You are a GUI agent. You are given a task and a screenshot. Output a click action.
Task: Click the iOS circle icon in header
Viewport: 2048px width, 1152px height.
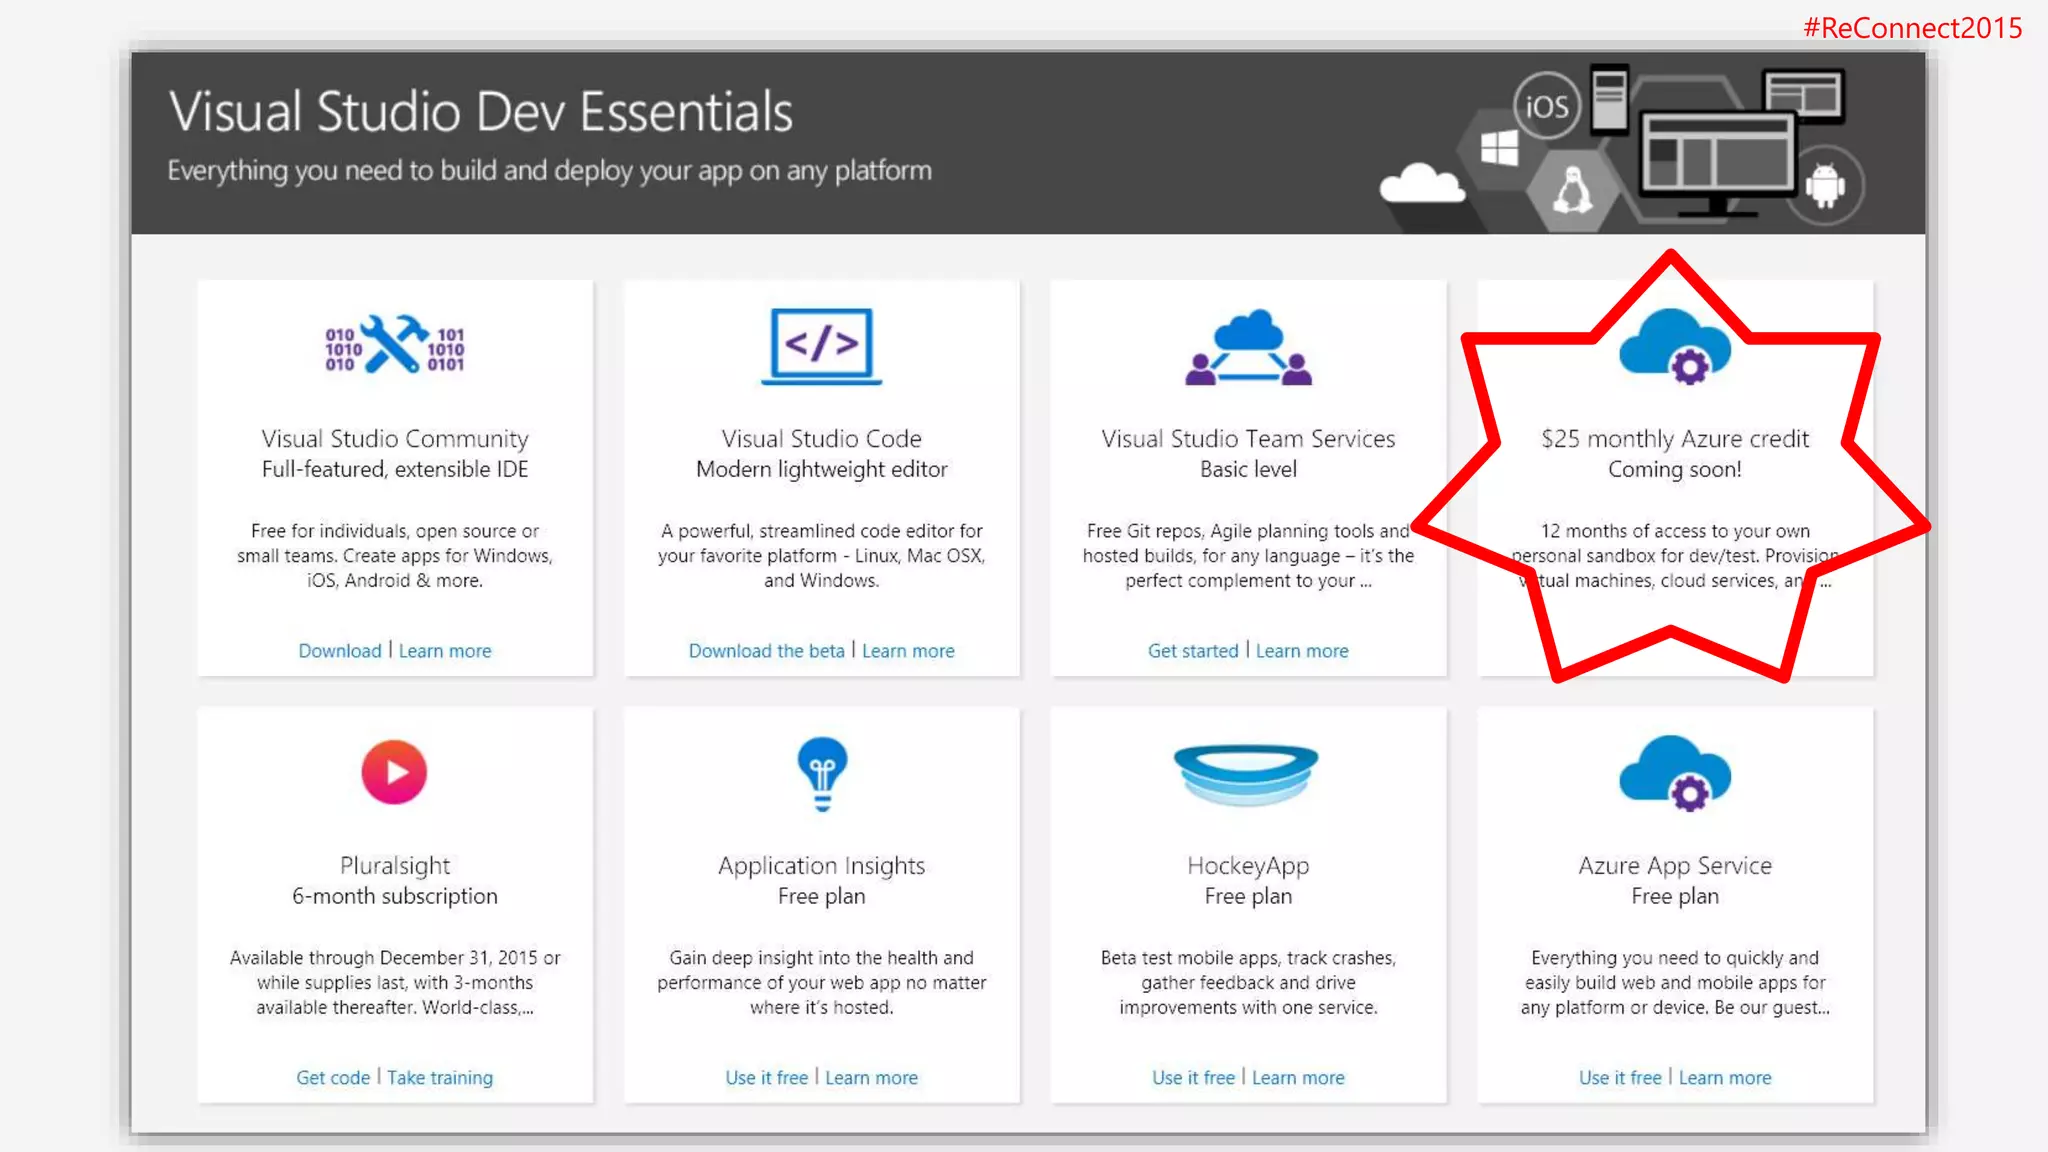pyautogui.click(x=1546, y=106)
